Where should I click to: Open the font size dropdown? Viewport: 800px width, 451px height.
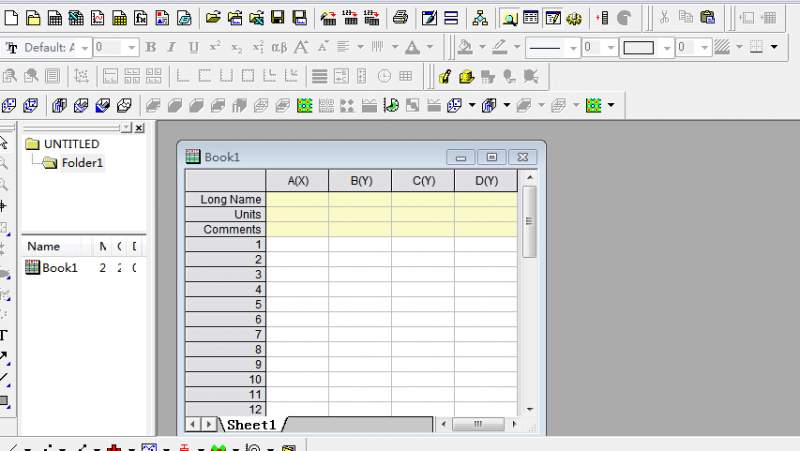132,47
